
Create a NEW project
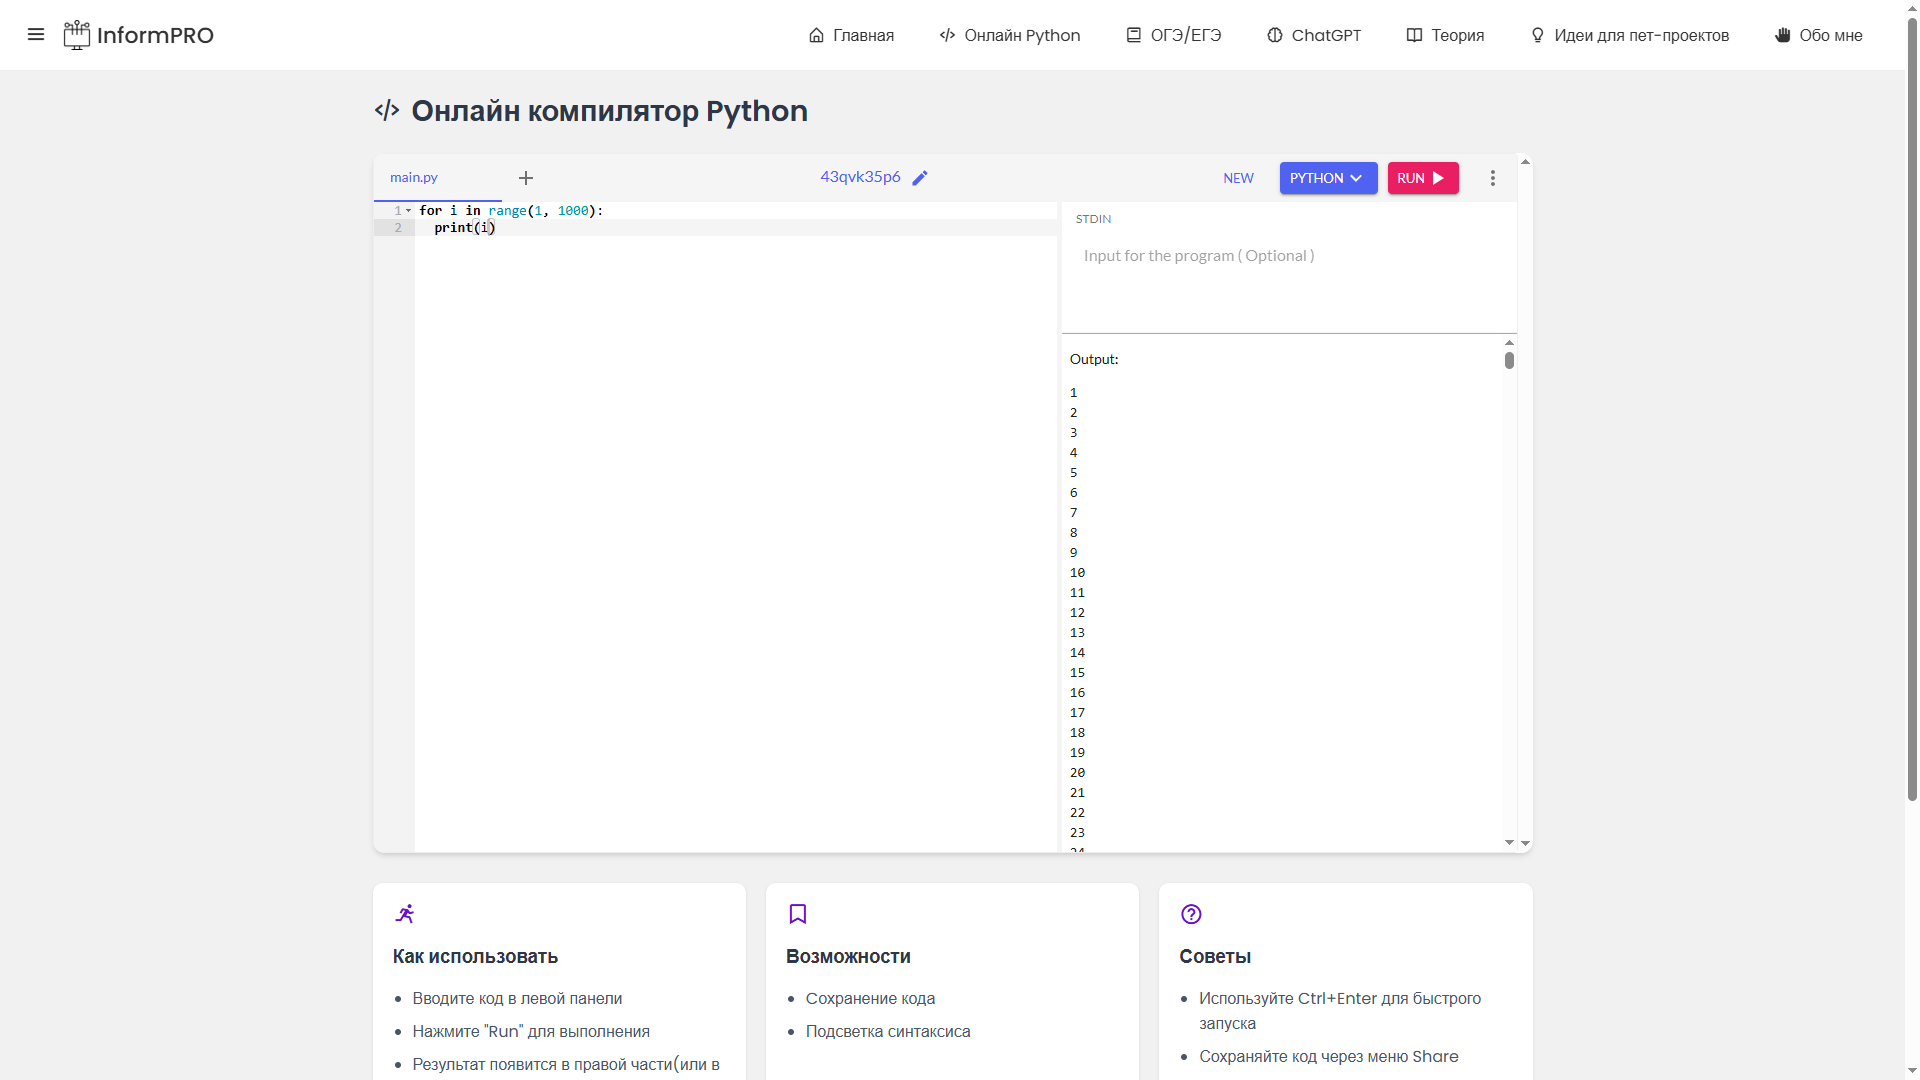tap(1238, 178)
